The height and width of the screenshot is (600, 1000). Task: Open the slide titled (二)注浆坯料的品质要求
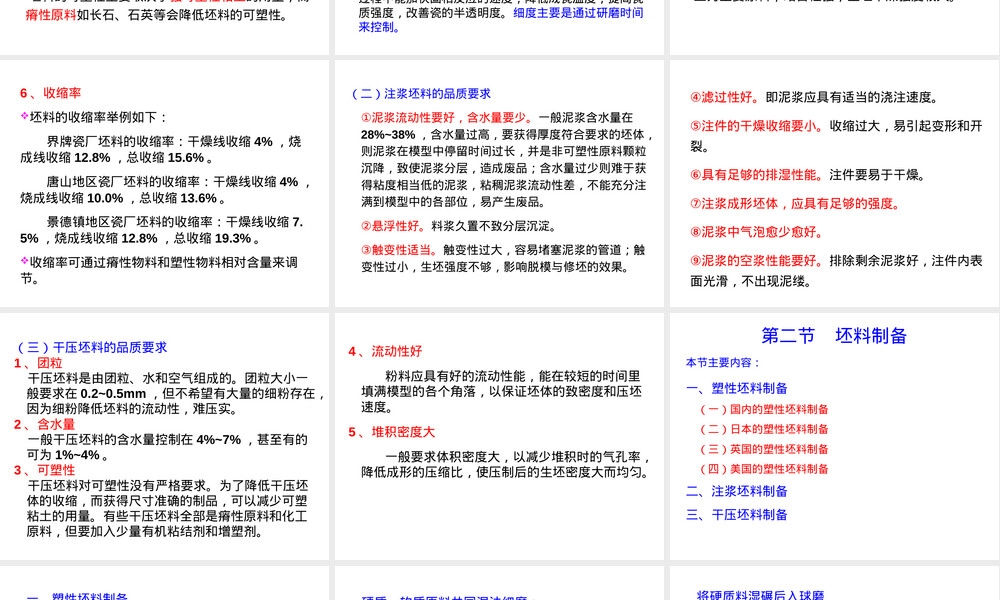coord(499,184)
